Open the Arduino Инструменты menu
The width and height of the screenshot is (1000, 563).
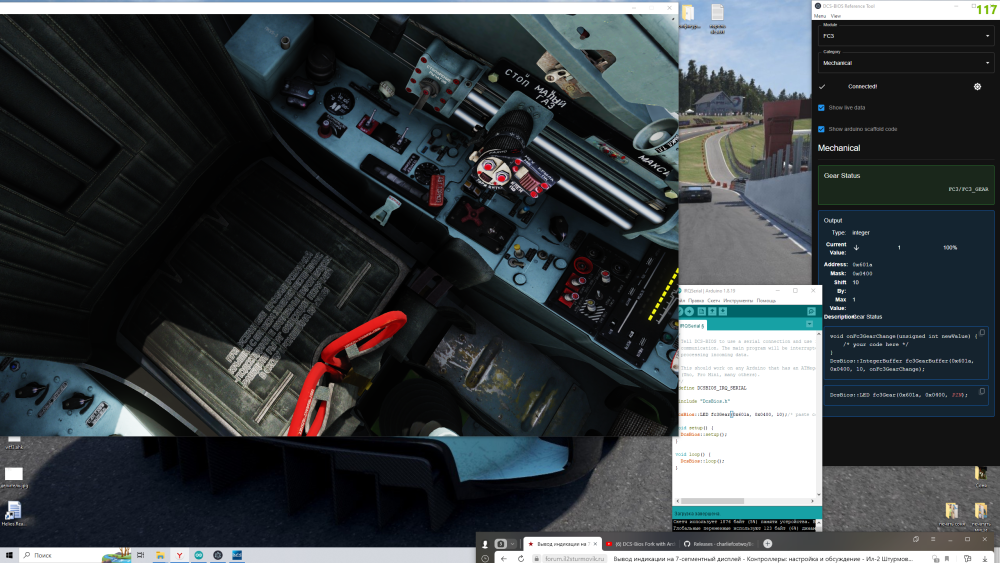[737, 300]
